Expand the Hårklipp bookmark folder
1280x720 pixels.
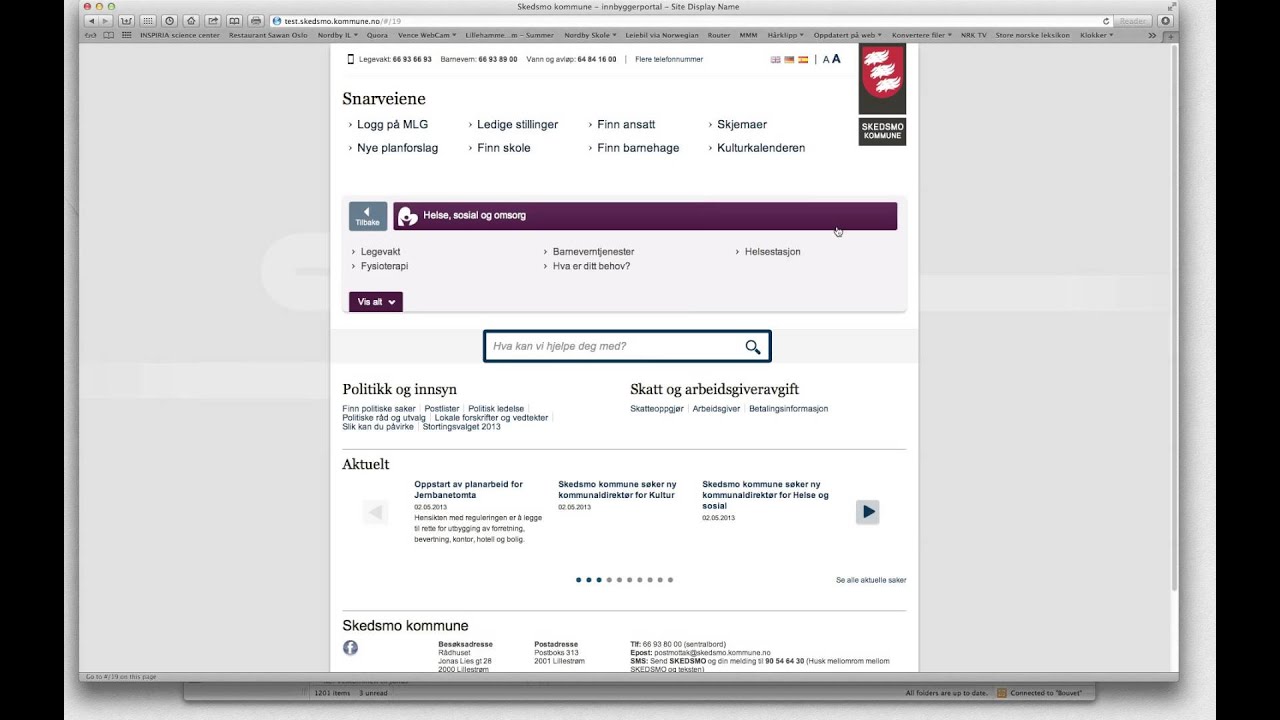pos(786,35)
